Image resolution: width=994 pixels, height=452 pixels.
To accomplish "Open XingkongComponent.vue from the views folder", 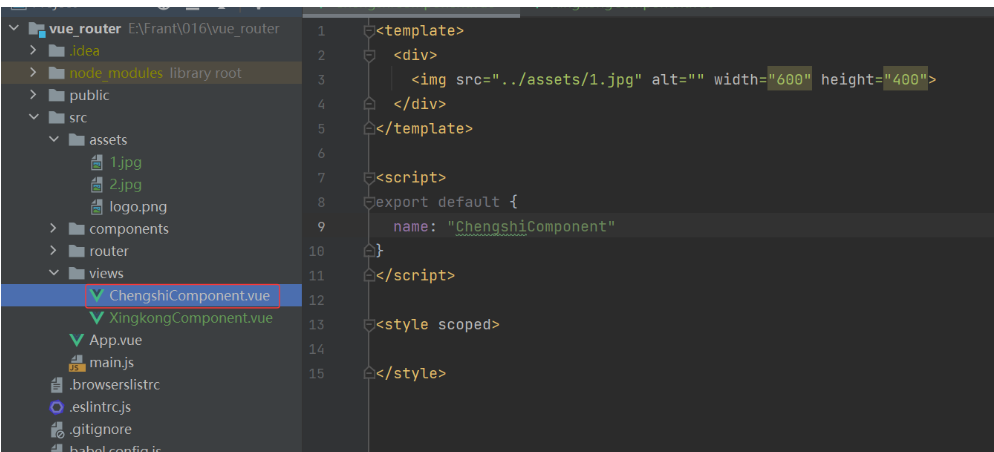I will click(191, 318).
